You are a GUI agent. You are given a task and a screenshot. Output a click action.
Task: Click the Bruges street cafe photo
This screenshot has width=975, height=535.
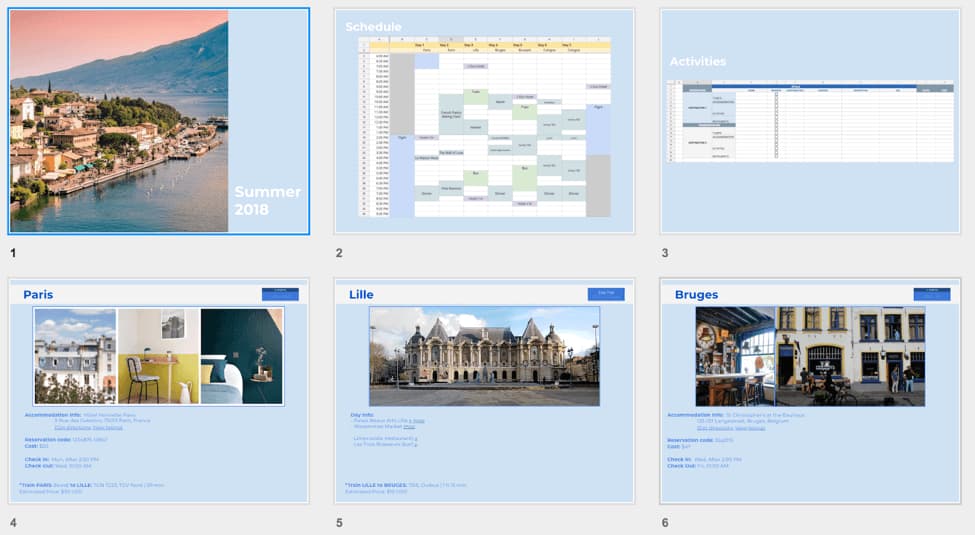810,356
